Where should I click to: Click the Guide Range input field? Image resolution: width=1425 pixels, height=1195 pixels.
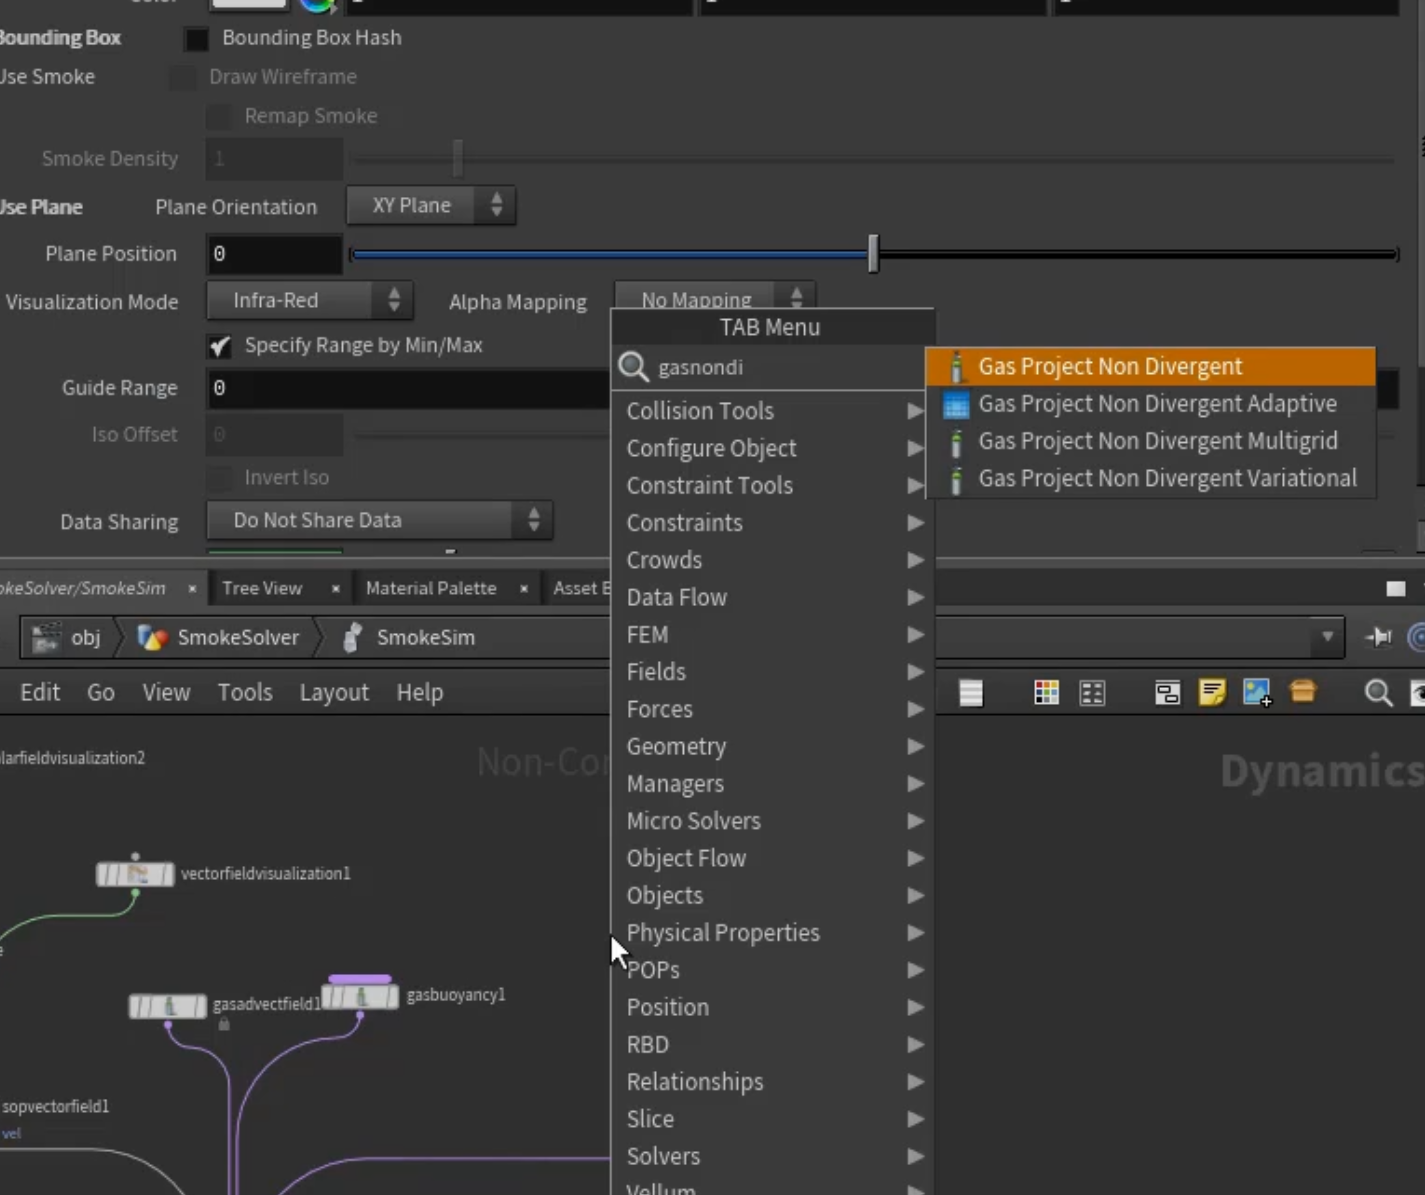tap(408, 388)
